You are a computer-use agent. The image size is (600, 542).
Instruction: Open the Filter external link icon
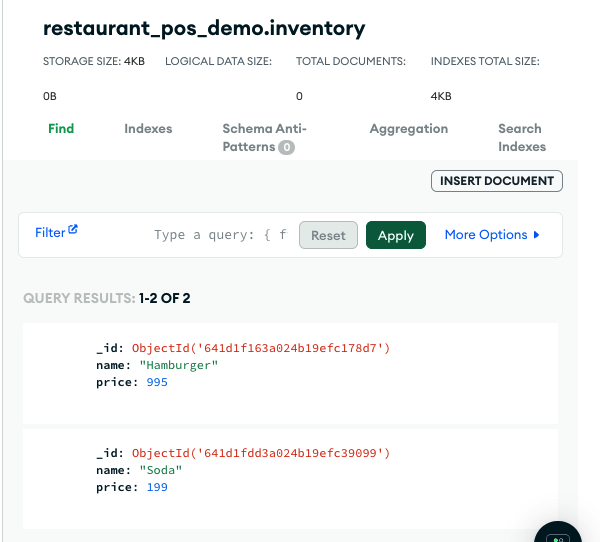pyautogui.click(x=73, y=229)
